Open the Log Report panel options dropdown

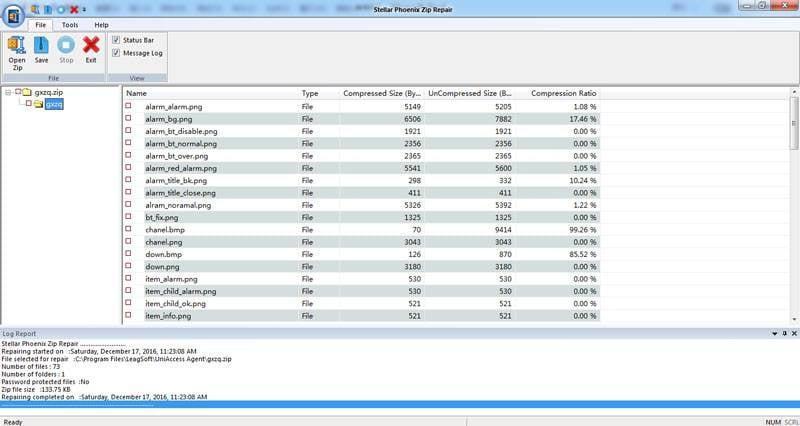(x=774, y=332)
